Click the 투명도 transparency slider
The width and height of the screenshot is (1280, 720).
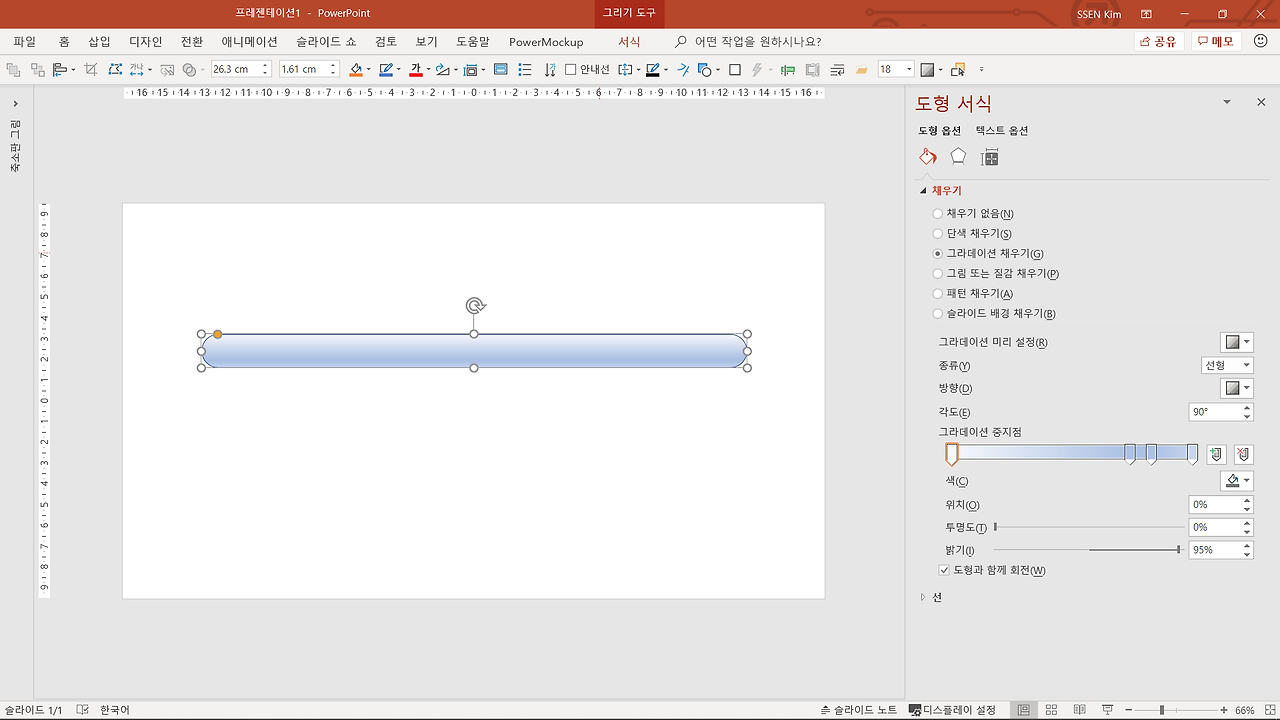coord(1088,527)
